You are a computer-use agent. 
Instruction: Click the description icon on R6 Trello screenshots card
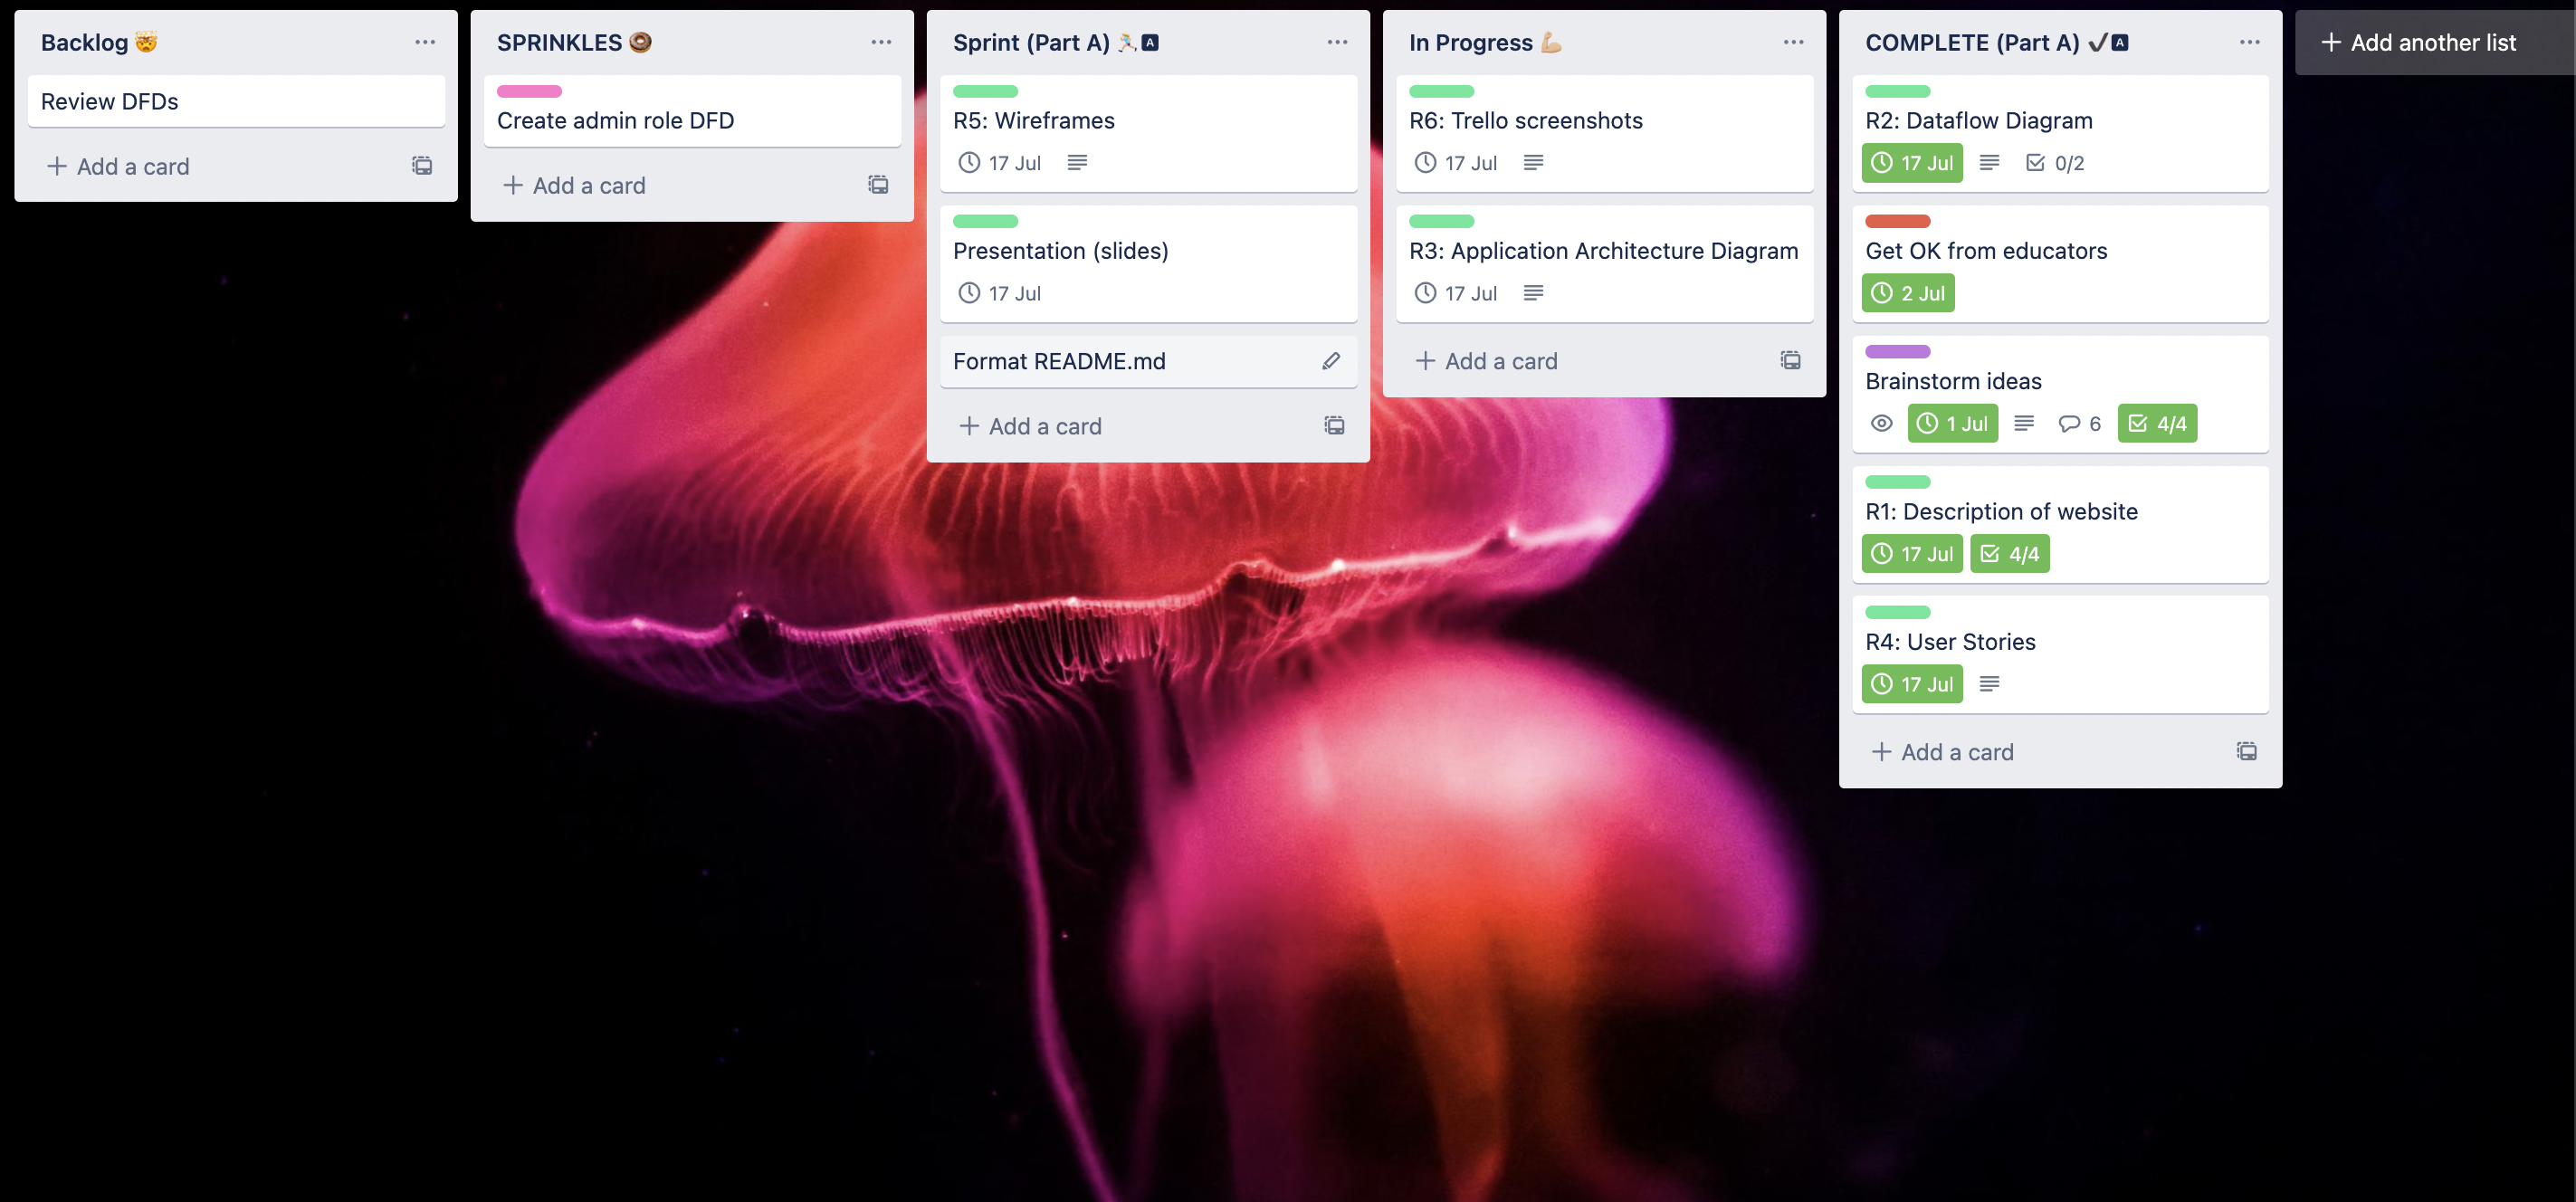[1534, 163]
